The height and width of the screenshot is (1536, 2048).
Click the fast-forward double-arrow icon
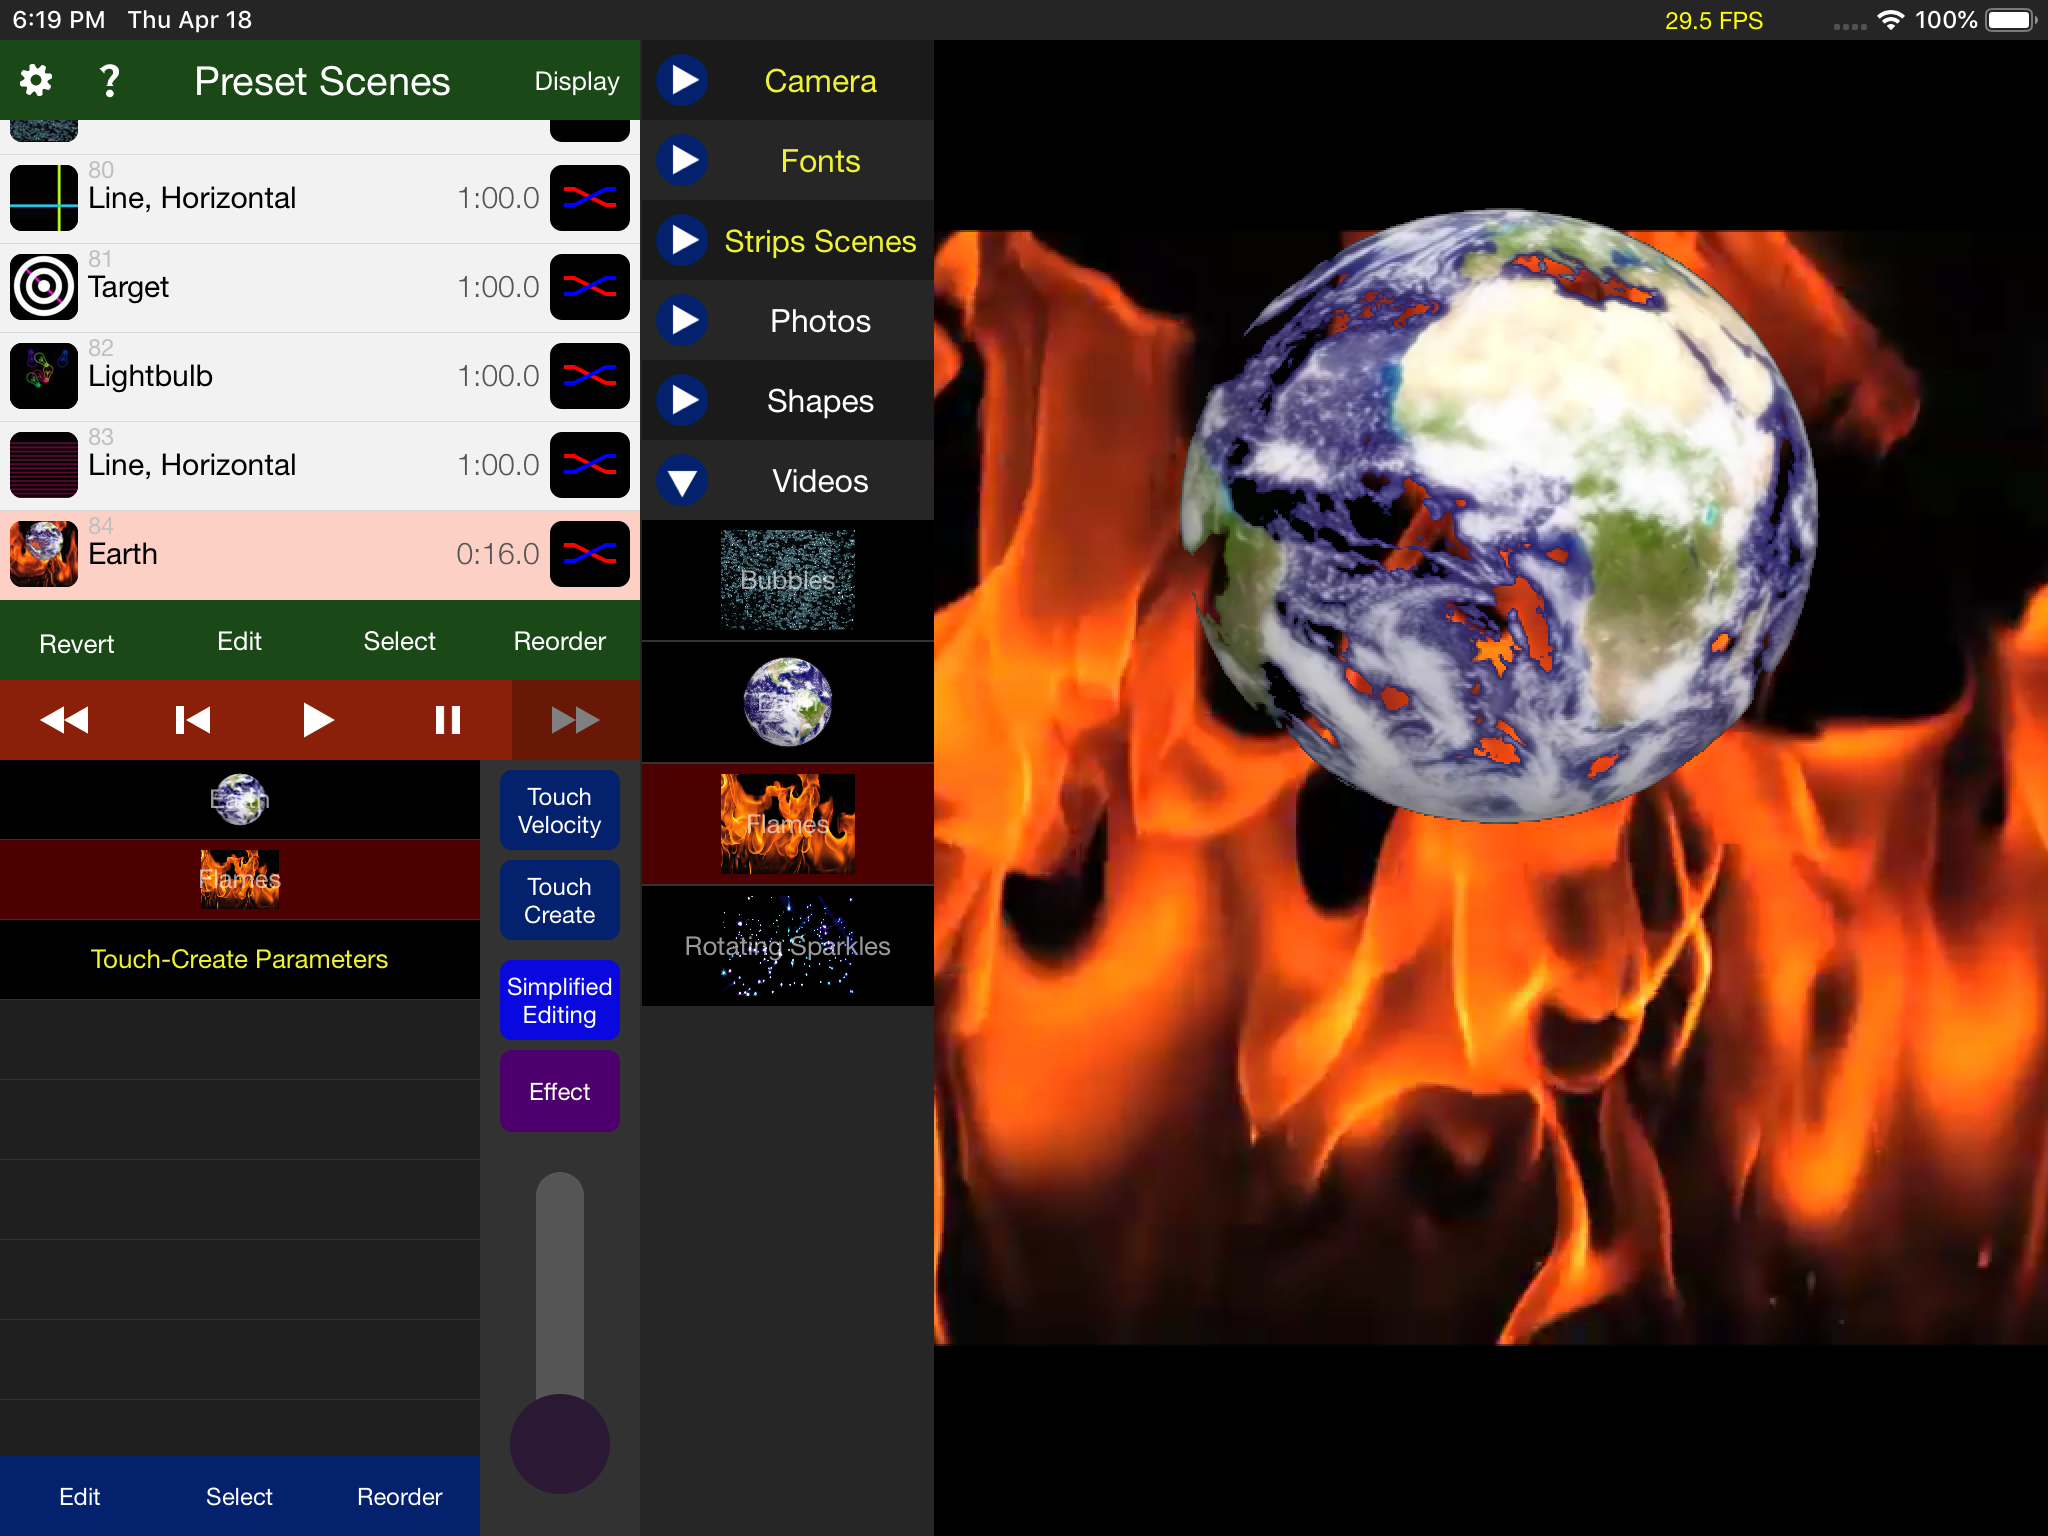575,720
